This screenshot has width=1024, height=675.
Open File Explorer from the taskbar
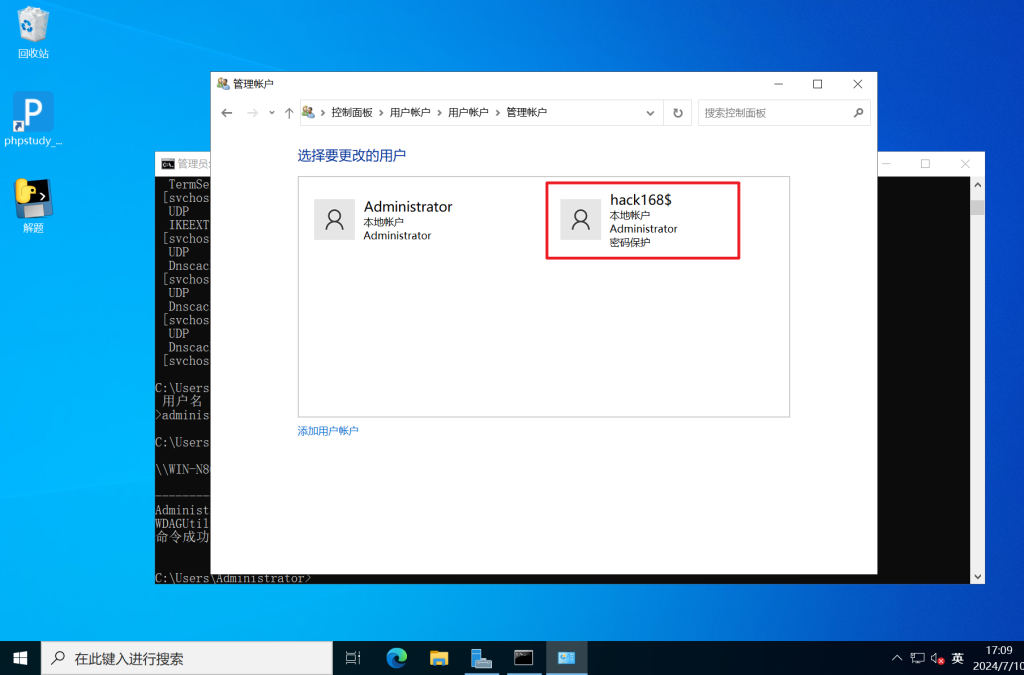(439, 658)
